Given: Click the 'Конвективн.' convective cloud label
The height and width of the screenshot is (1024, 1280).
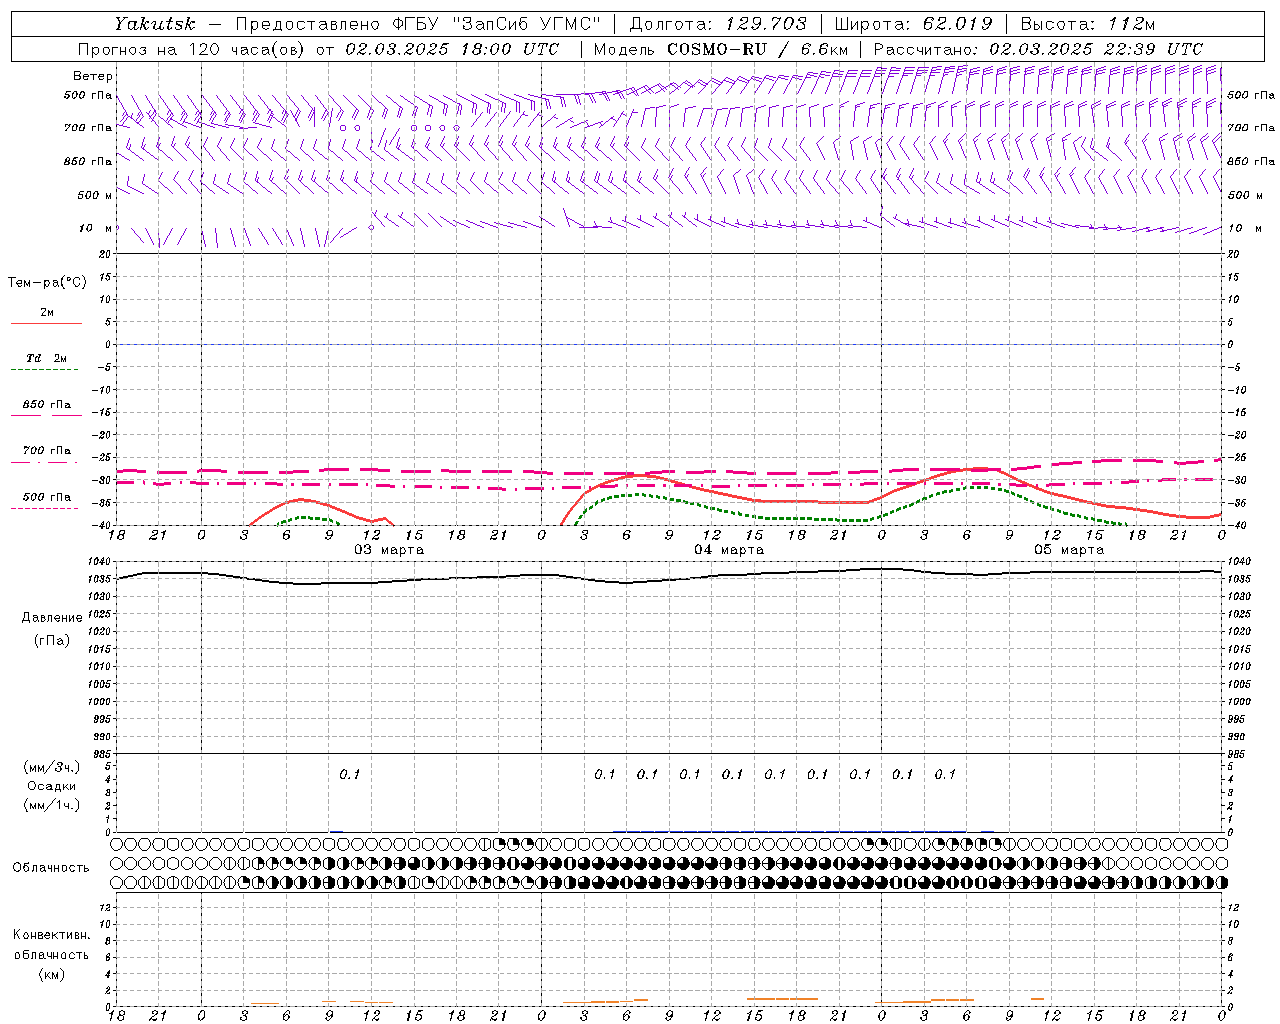Looking at the screenshot, I should (51, 935).
